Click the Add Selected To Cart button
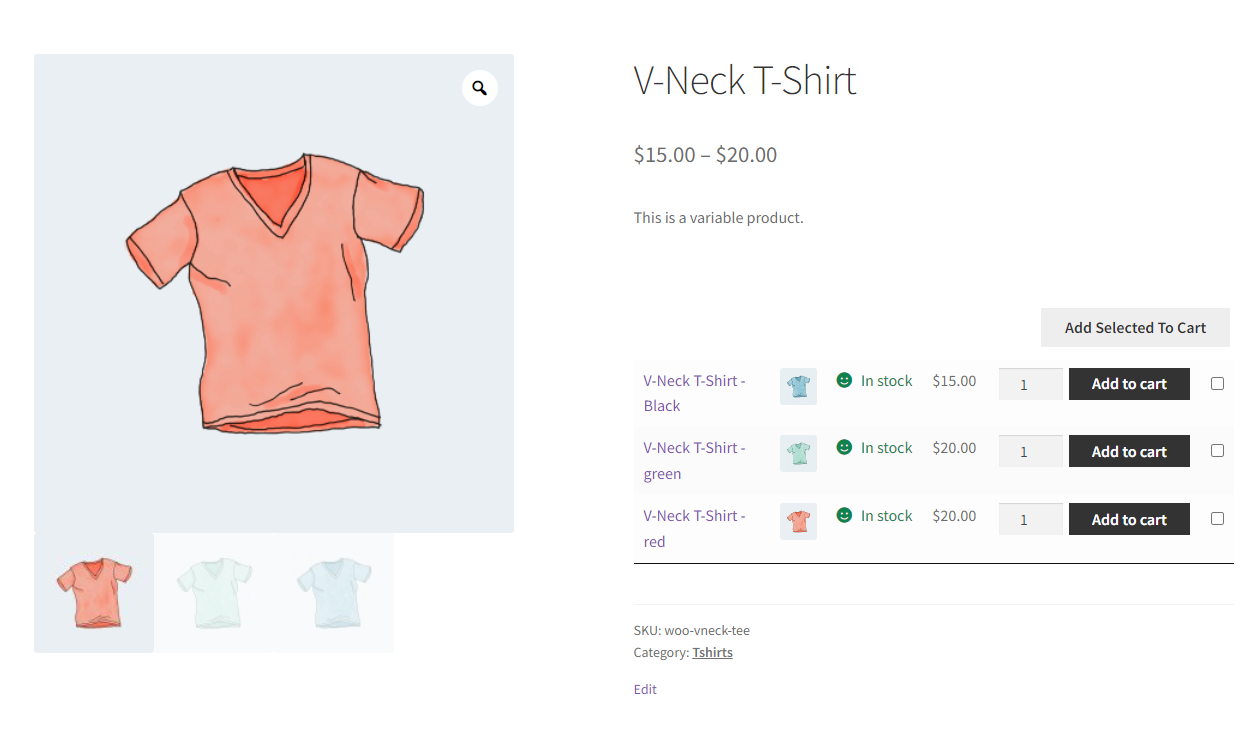Image resolution: width=1260 pixels, height=729 pixels. click(1135, 328)
